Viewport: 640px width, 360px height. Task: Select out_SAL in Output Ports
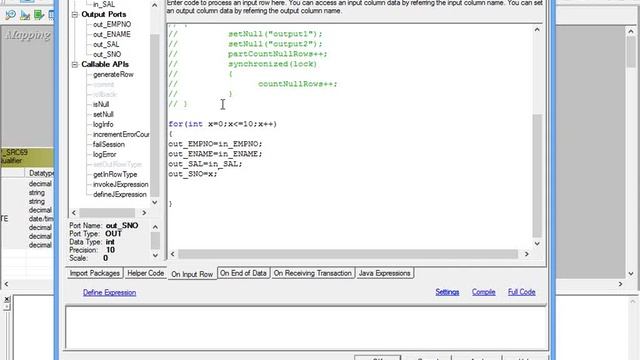tap(106, 44)
